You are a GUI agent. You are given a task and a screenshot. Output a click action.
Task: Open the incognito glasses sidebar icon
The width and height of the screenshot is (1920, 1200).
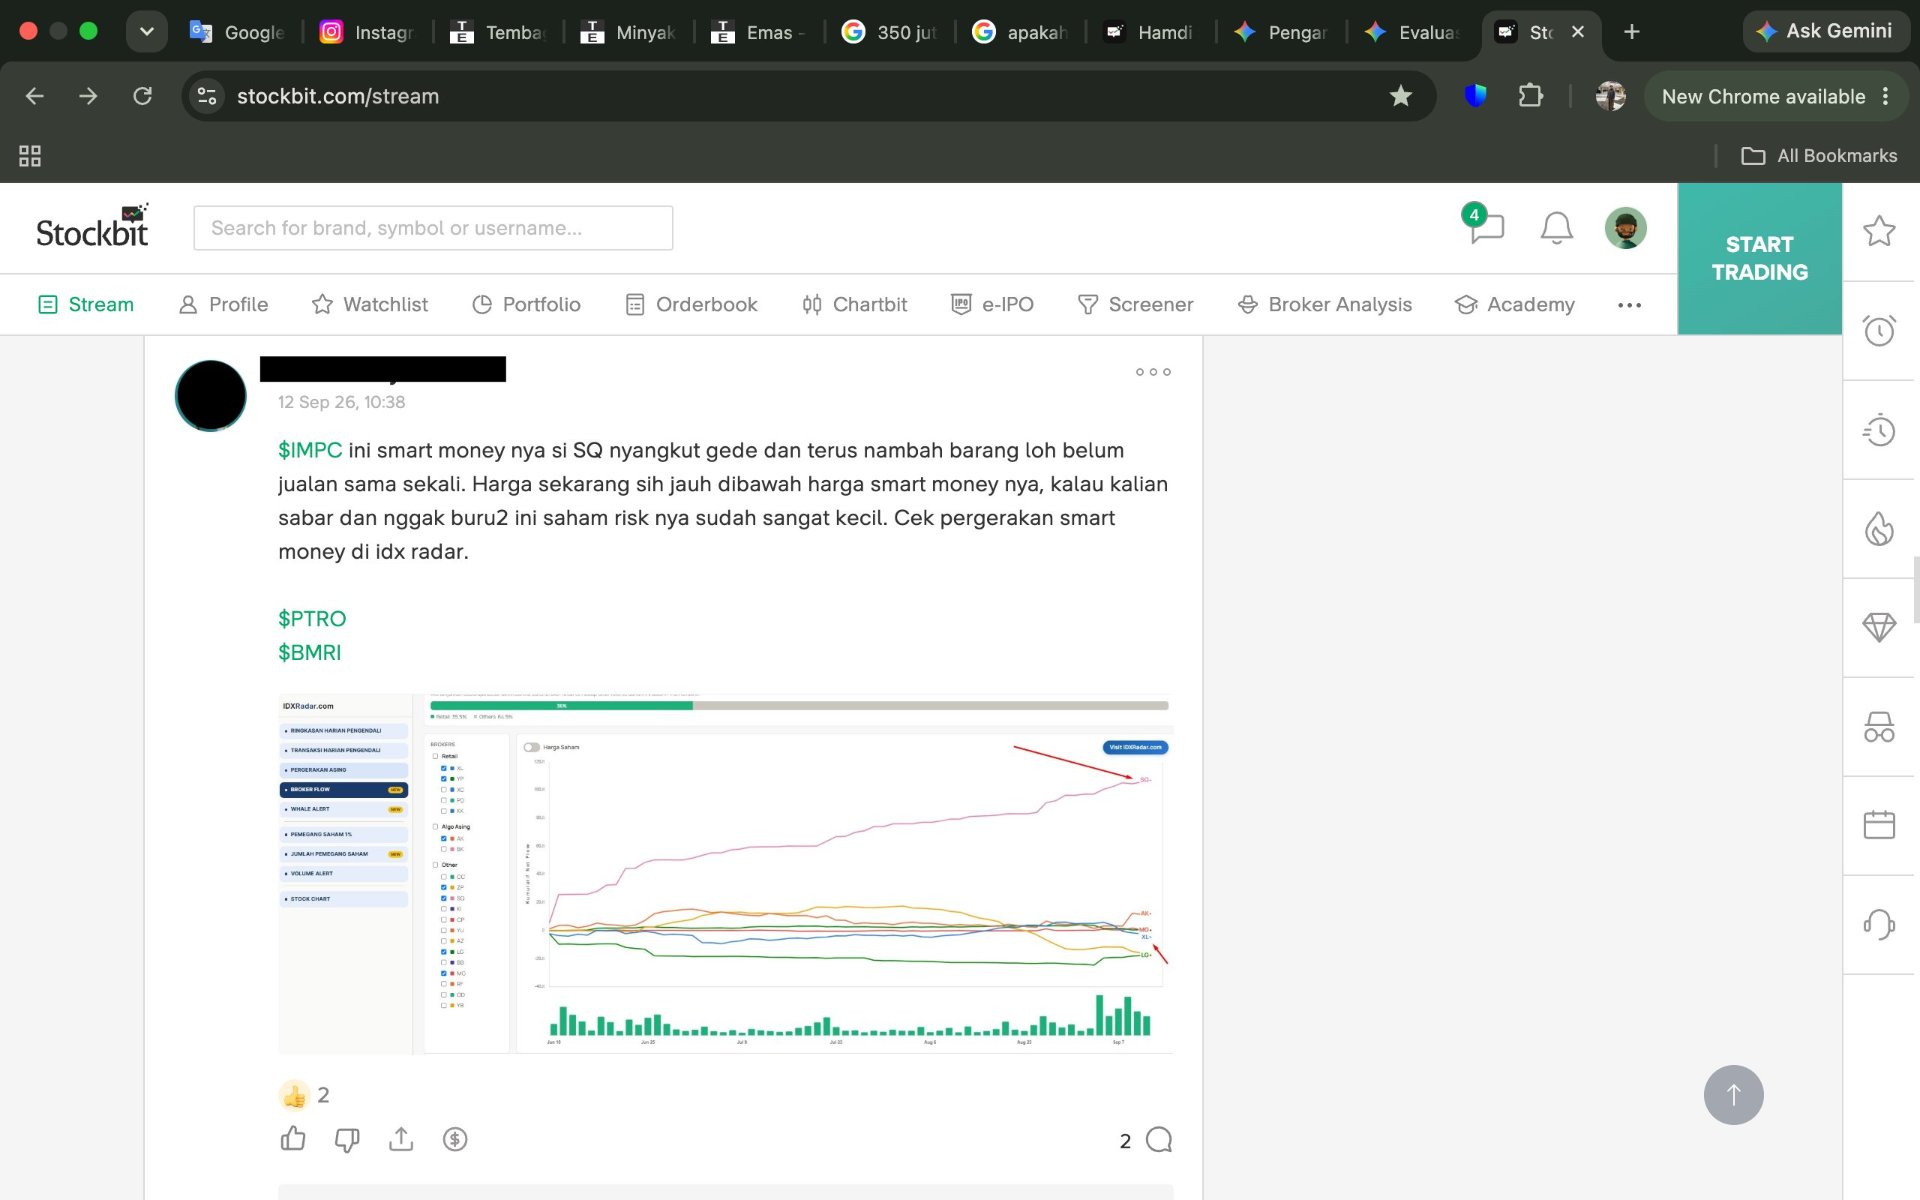[x=1879, y=726]
